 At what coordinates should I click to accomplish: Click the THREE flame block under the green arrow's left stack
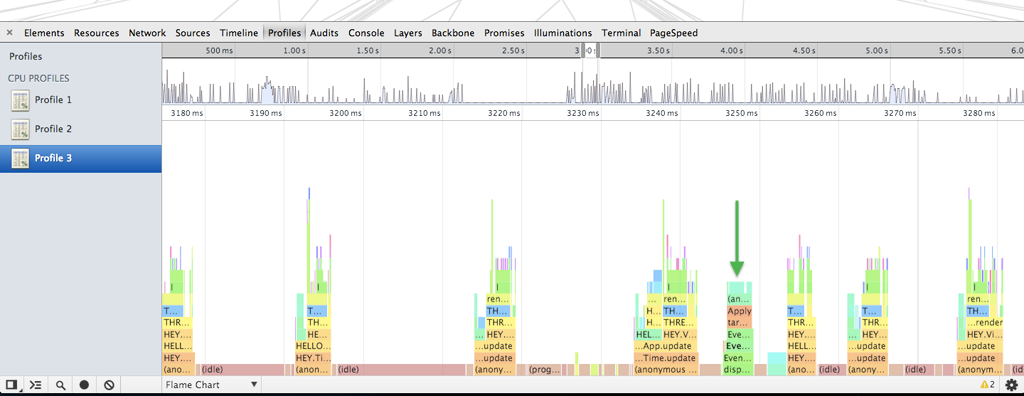679,323
